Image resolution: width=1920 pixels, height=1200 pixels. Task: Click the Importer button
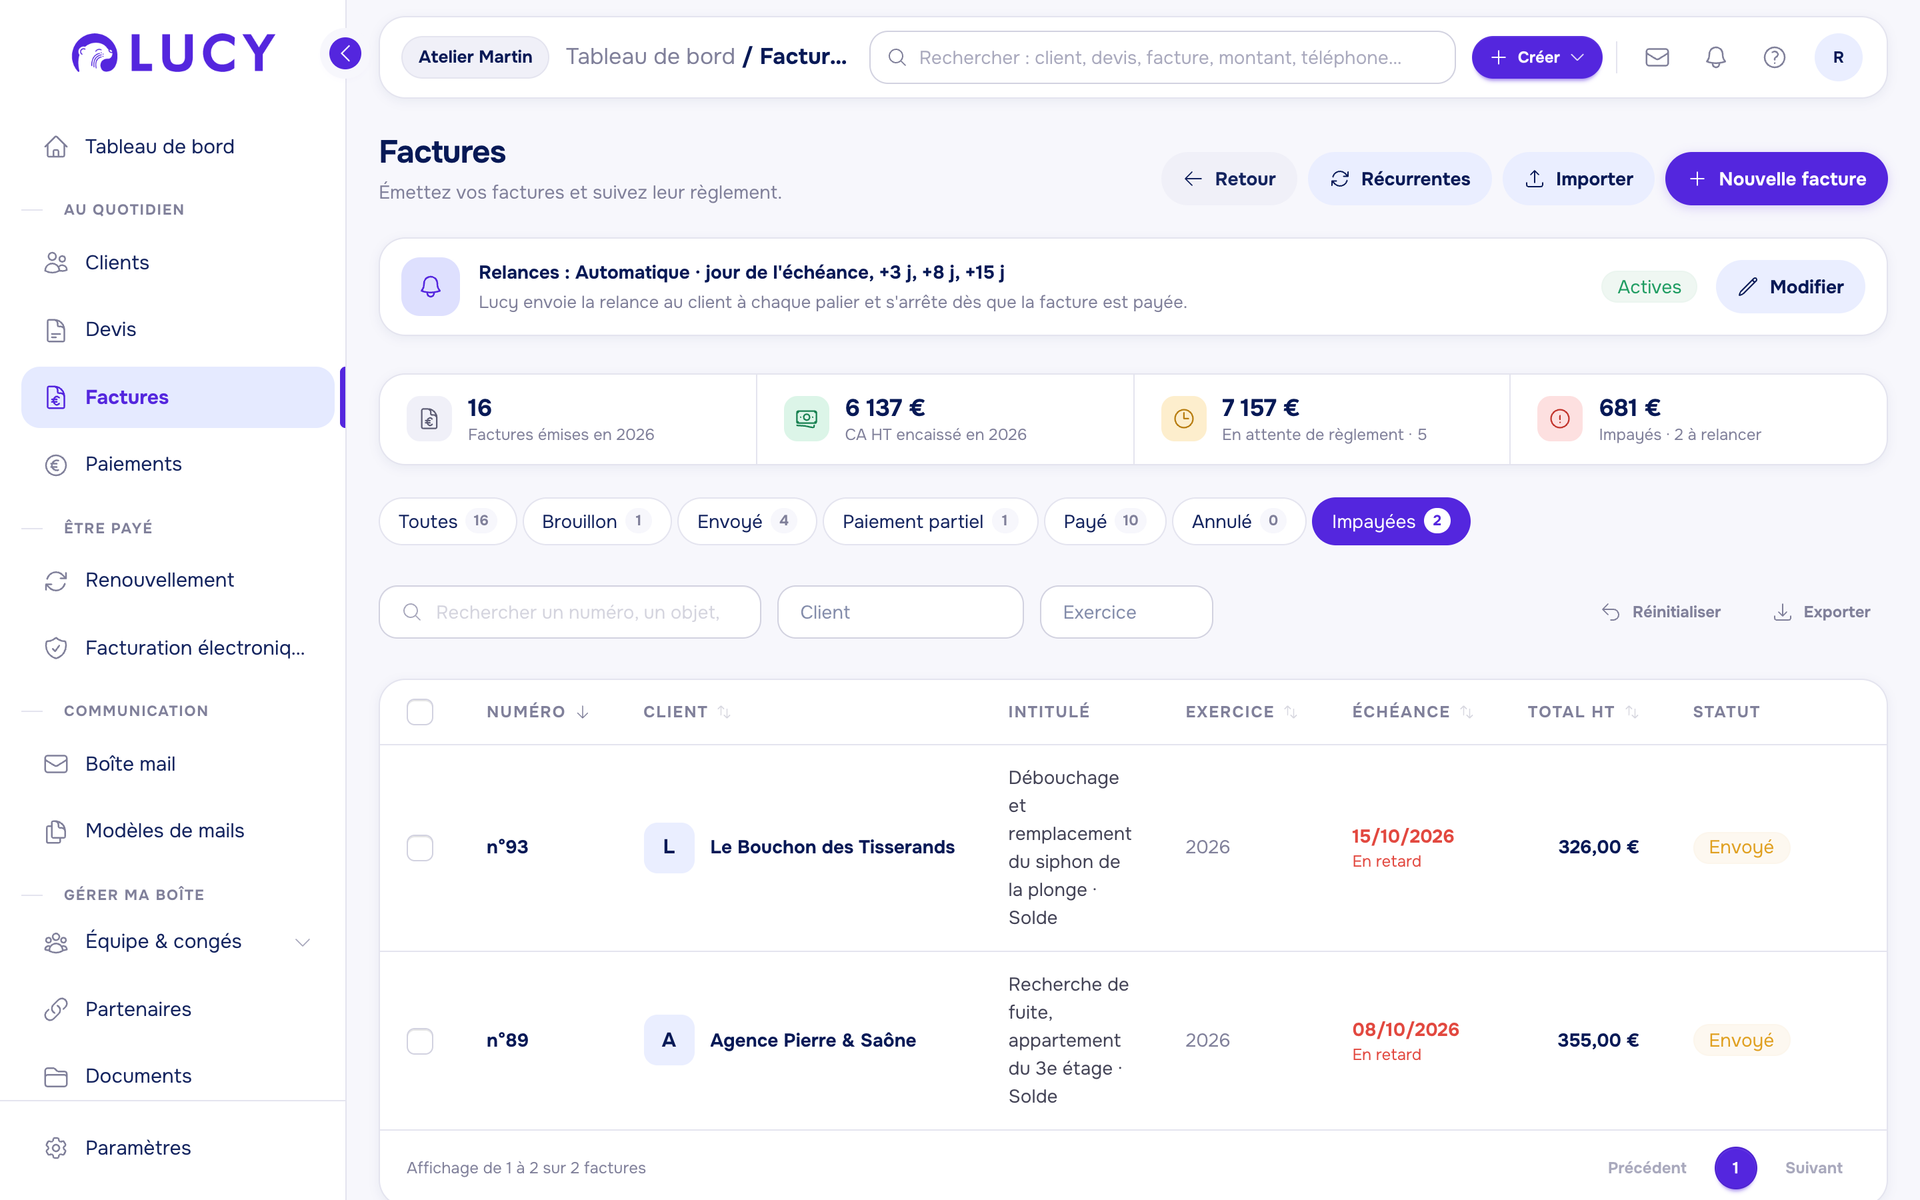1579,179
